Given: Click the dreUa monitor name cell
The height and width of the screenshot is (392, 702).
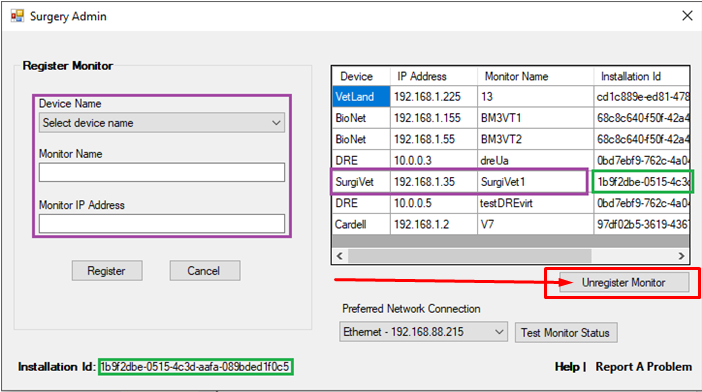Looking at the screenshot, I should tap(535, 161).
